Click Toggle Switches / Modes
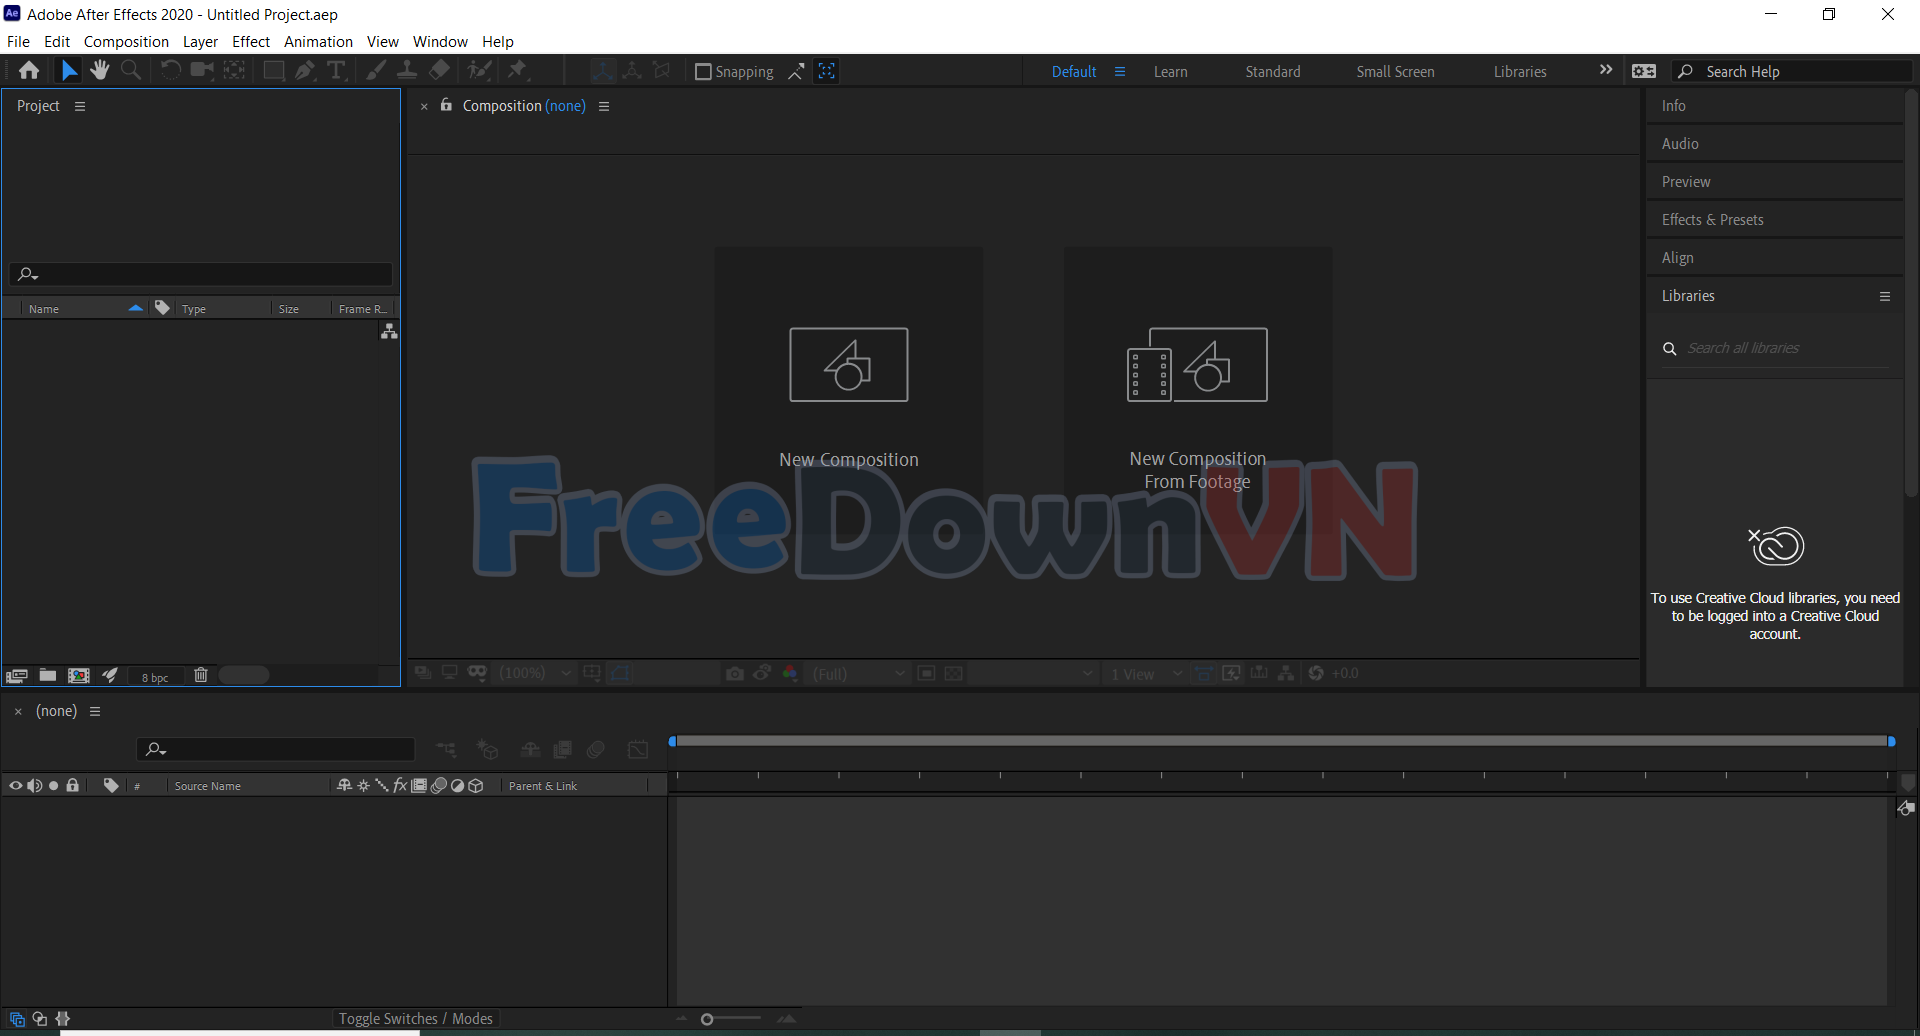 [x=415, y=1018]
